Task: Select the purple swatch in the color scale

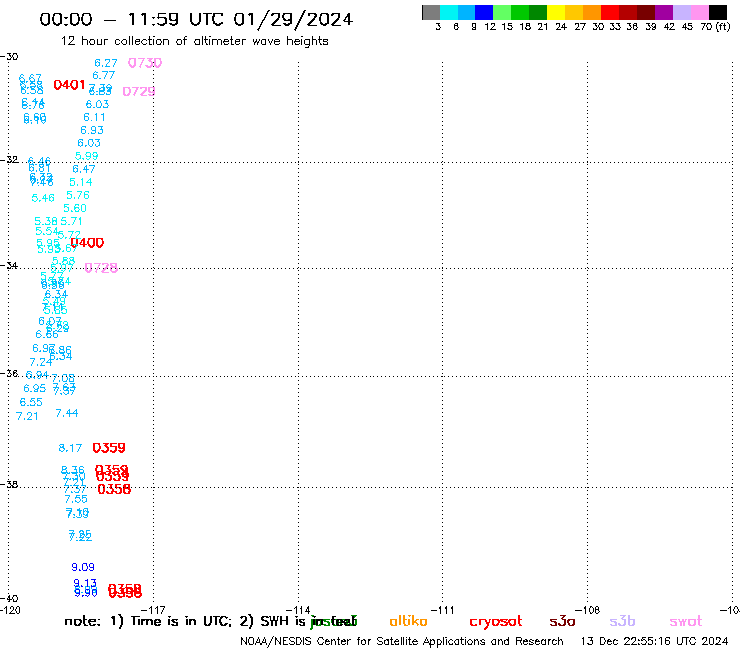Action: pyautogui.click(x=664, y=12)
